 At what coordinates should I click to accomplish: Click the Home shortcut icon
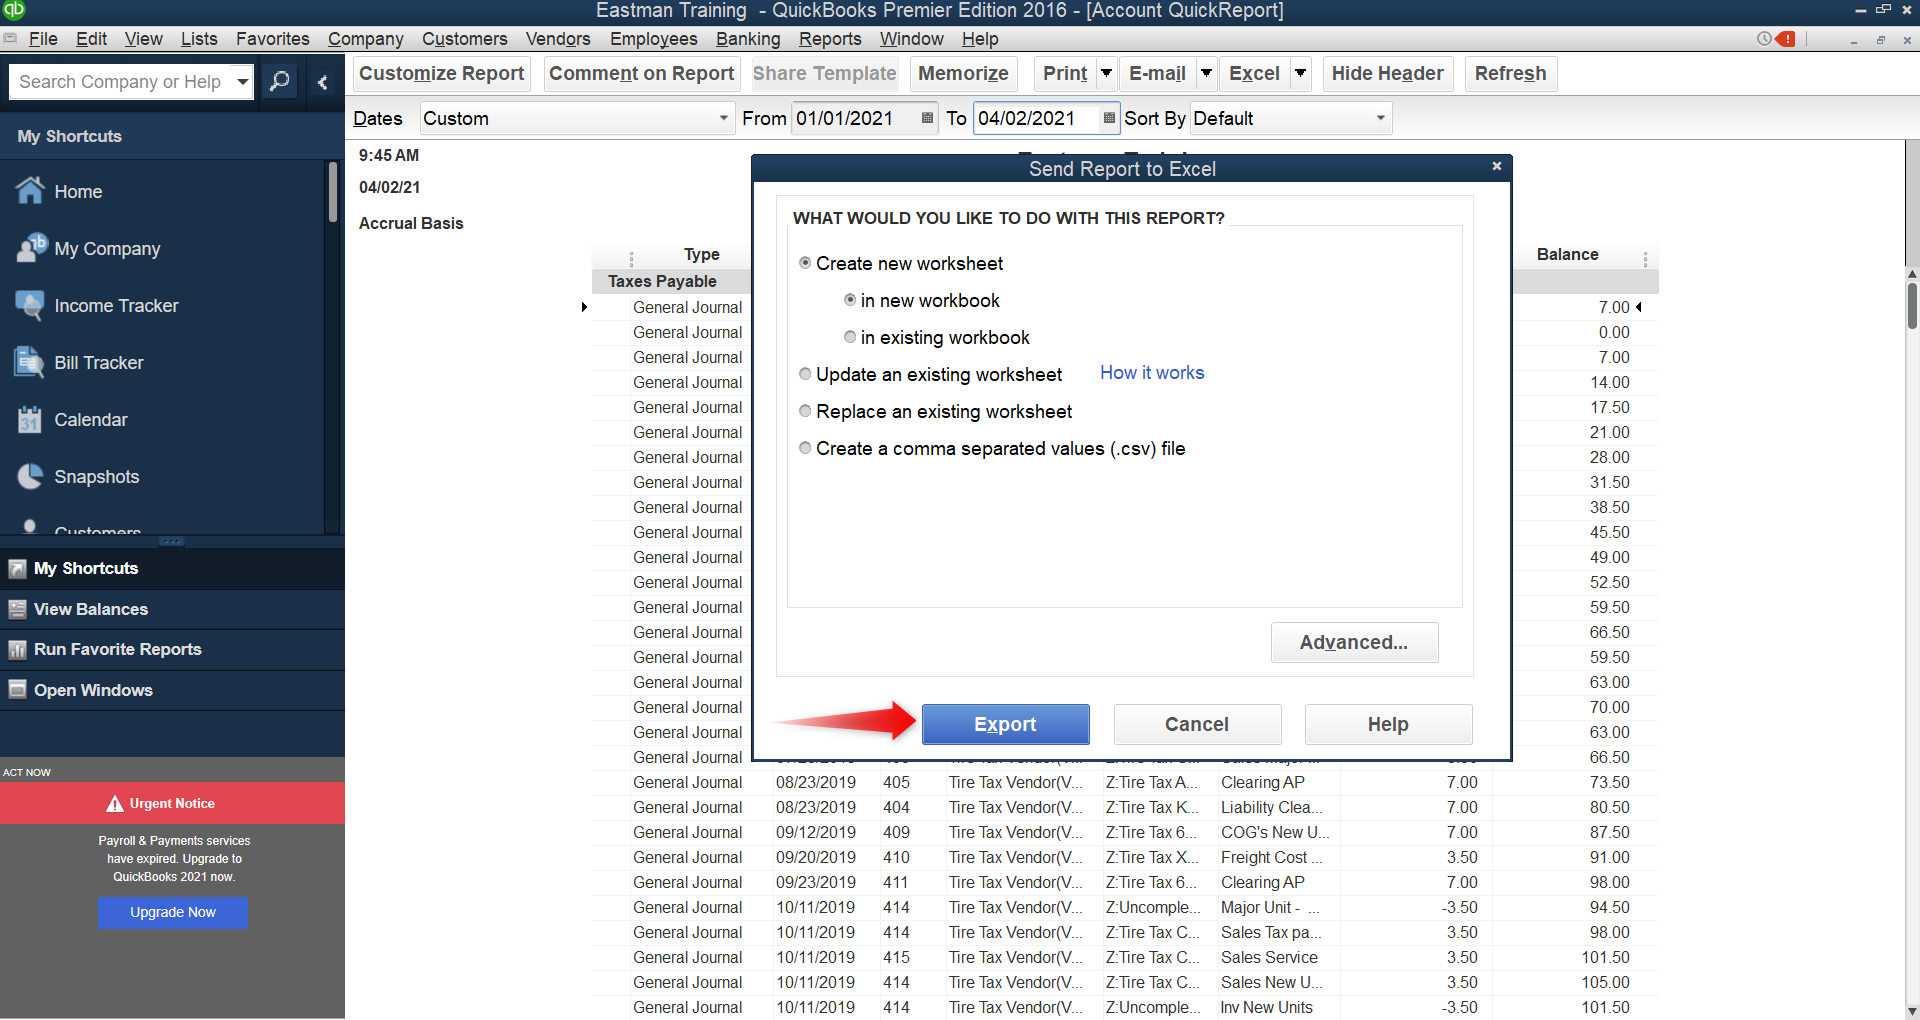pos(30,190)
